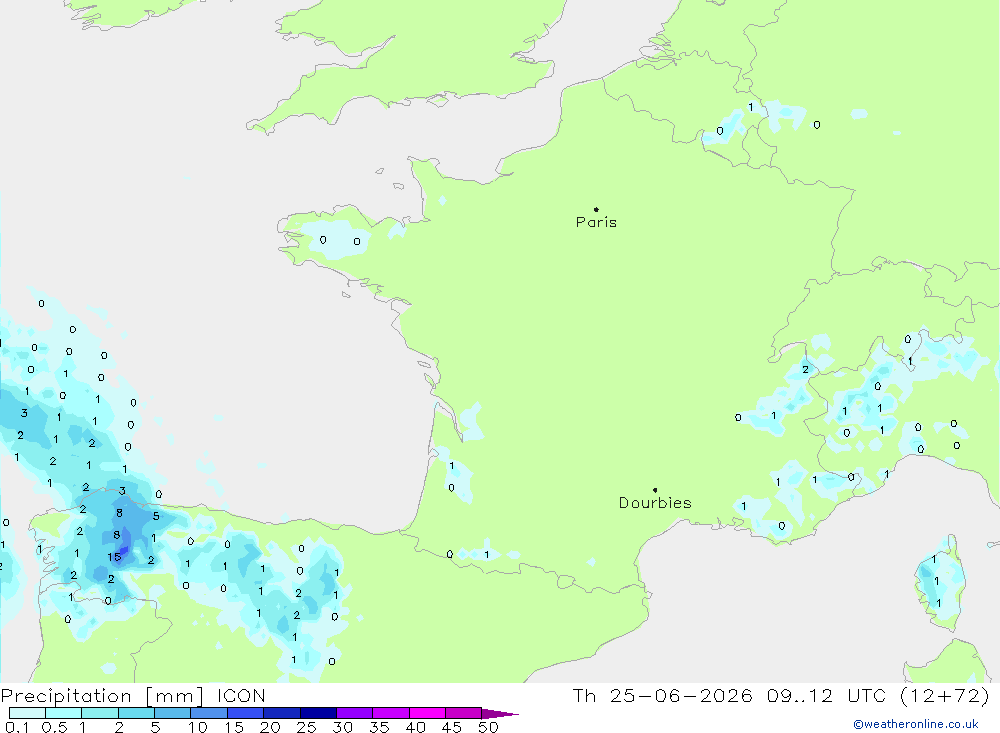
Task: Click the 15 mm value on the map
Action: pyautogui.click(x=114, y=557)
